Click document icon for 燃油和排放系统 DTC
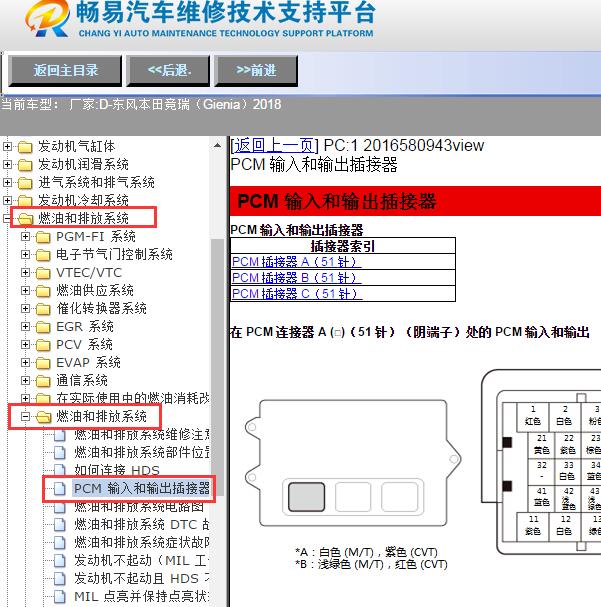 point(60,525)
